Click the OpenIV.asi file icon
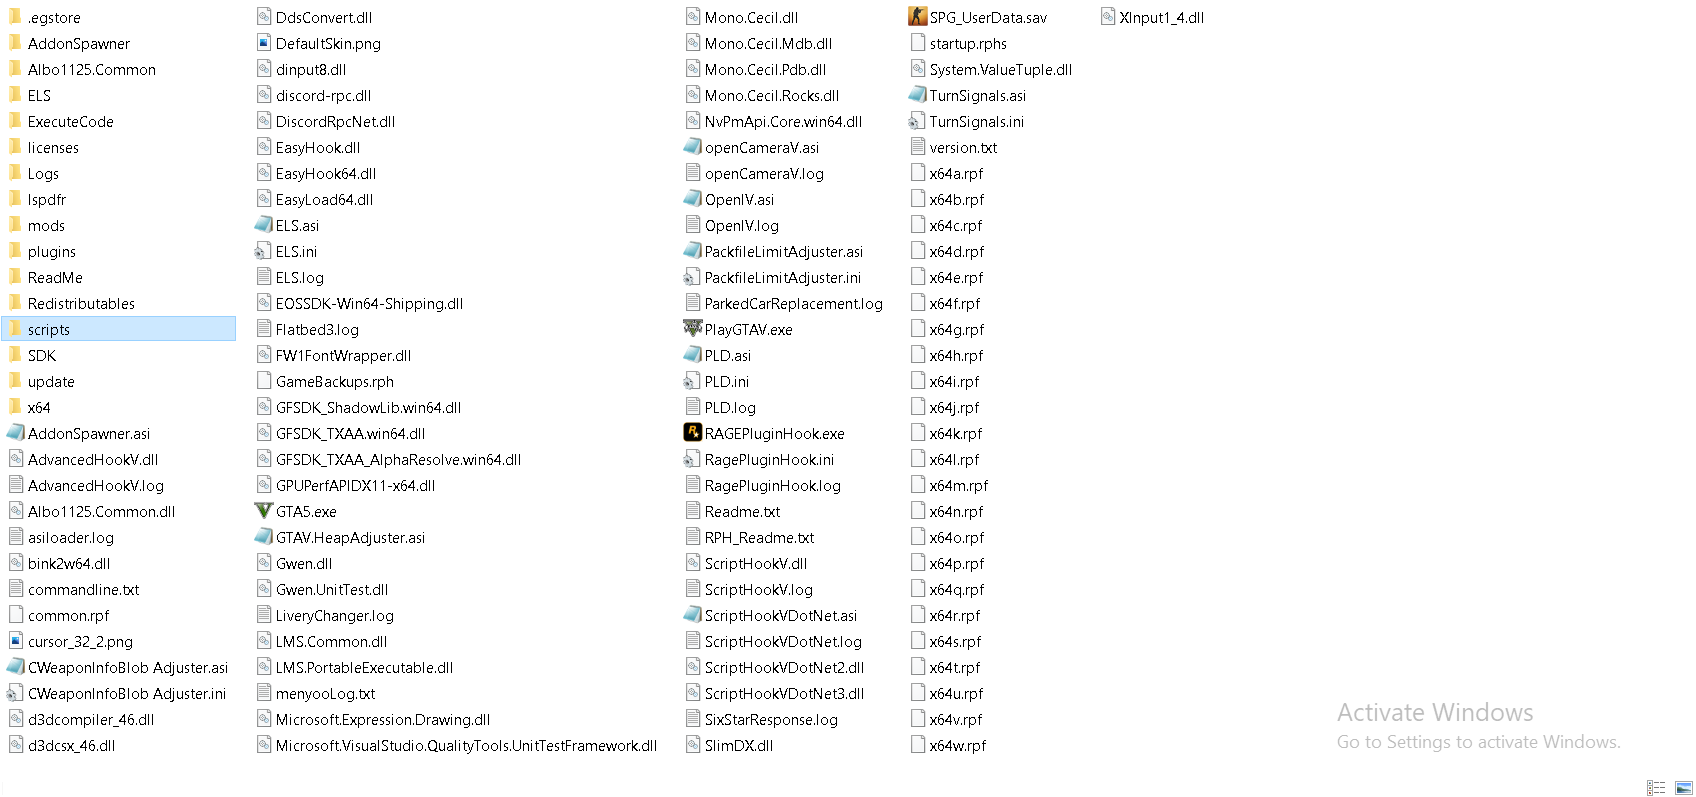 point(692,199)
